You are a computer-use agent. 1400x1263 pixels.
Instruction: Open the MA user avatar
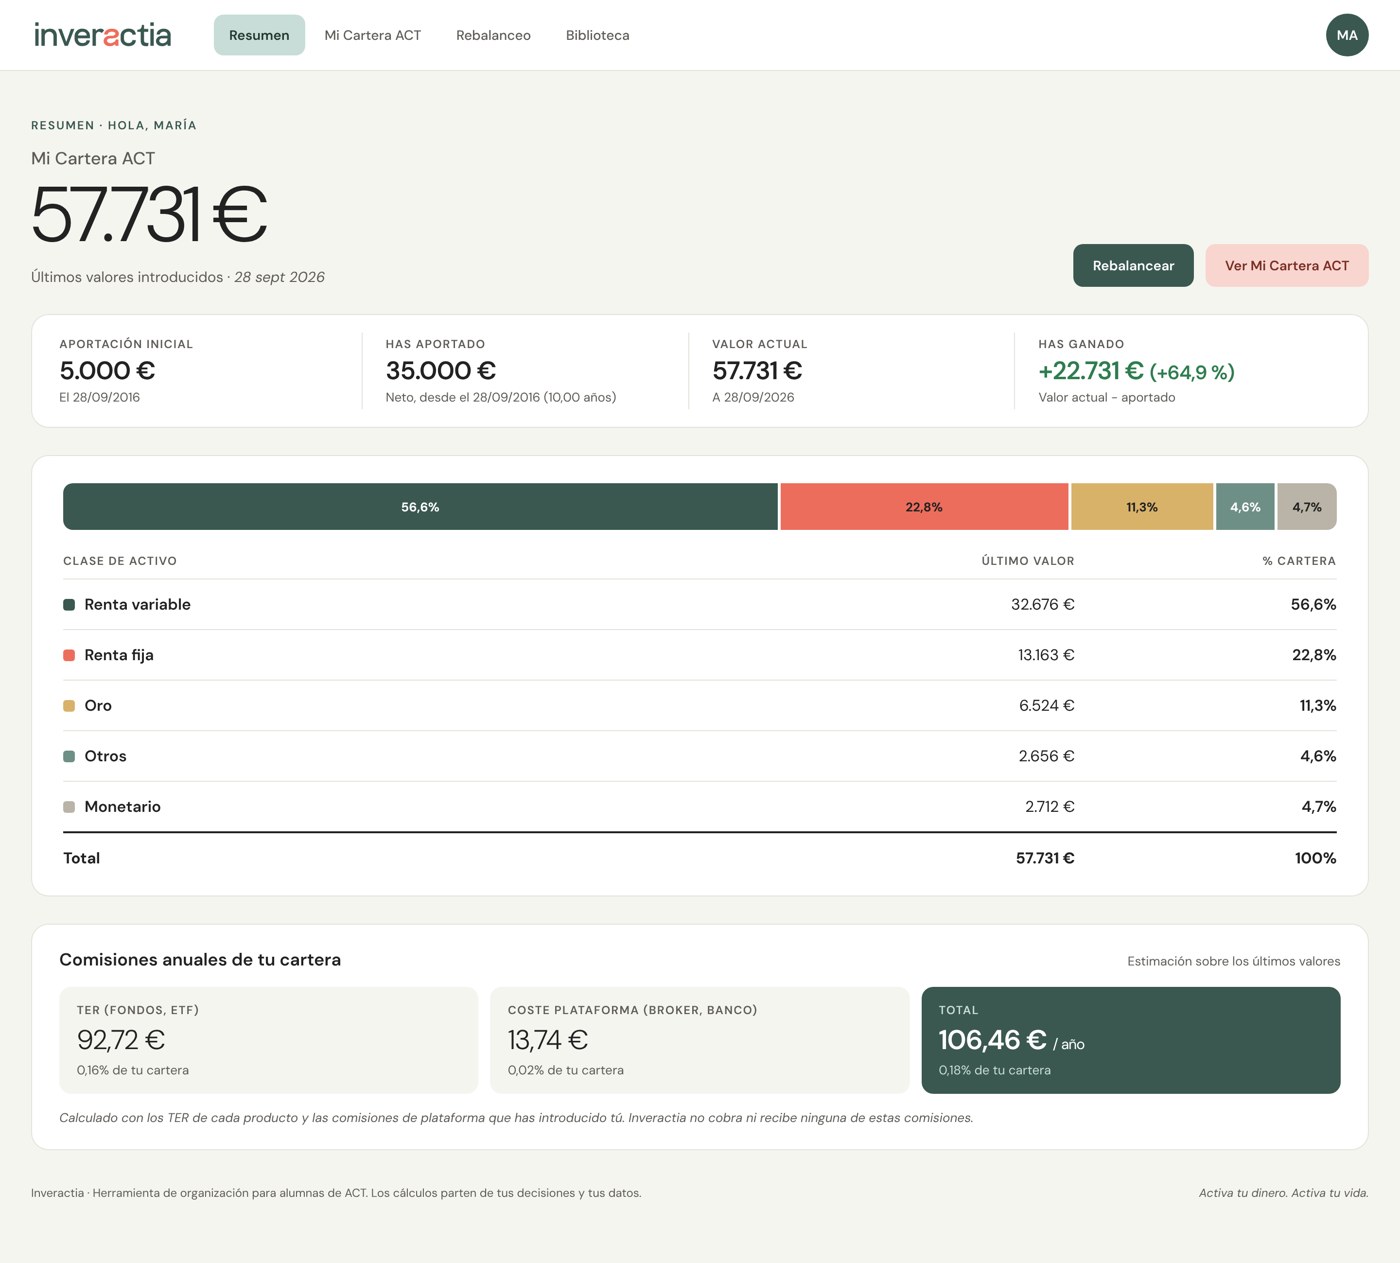click(x=1347, y=35)
